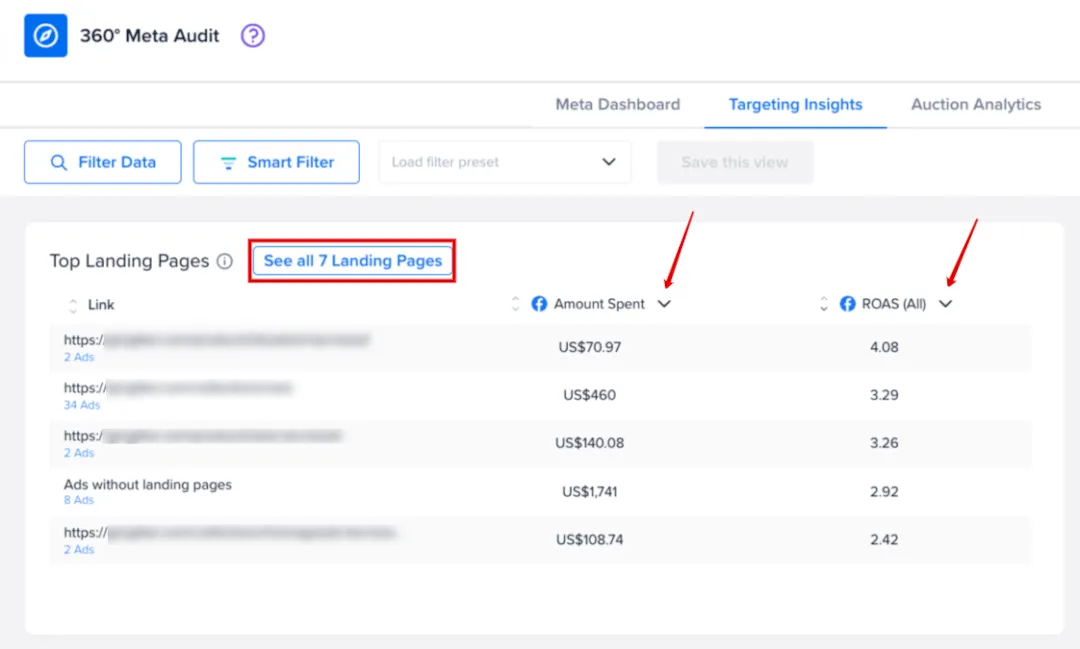1080x649 pixels.
Task: Click the US$140.08 amount cell
Action: (x=590, y=443)
